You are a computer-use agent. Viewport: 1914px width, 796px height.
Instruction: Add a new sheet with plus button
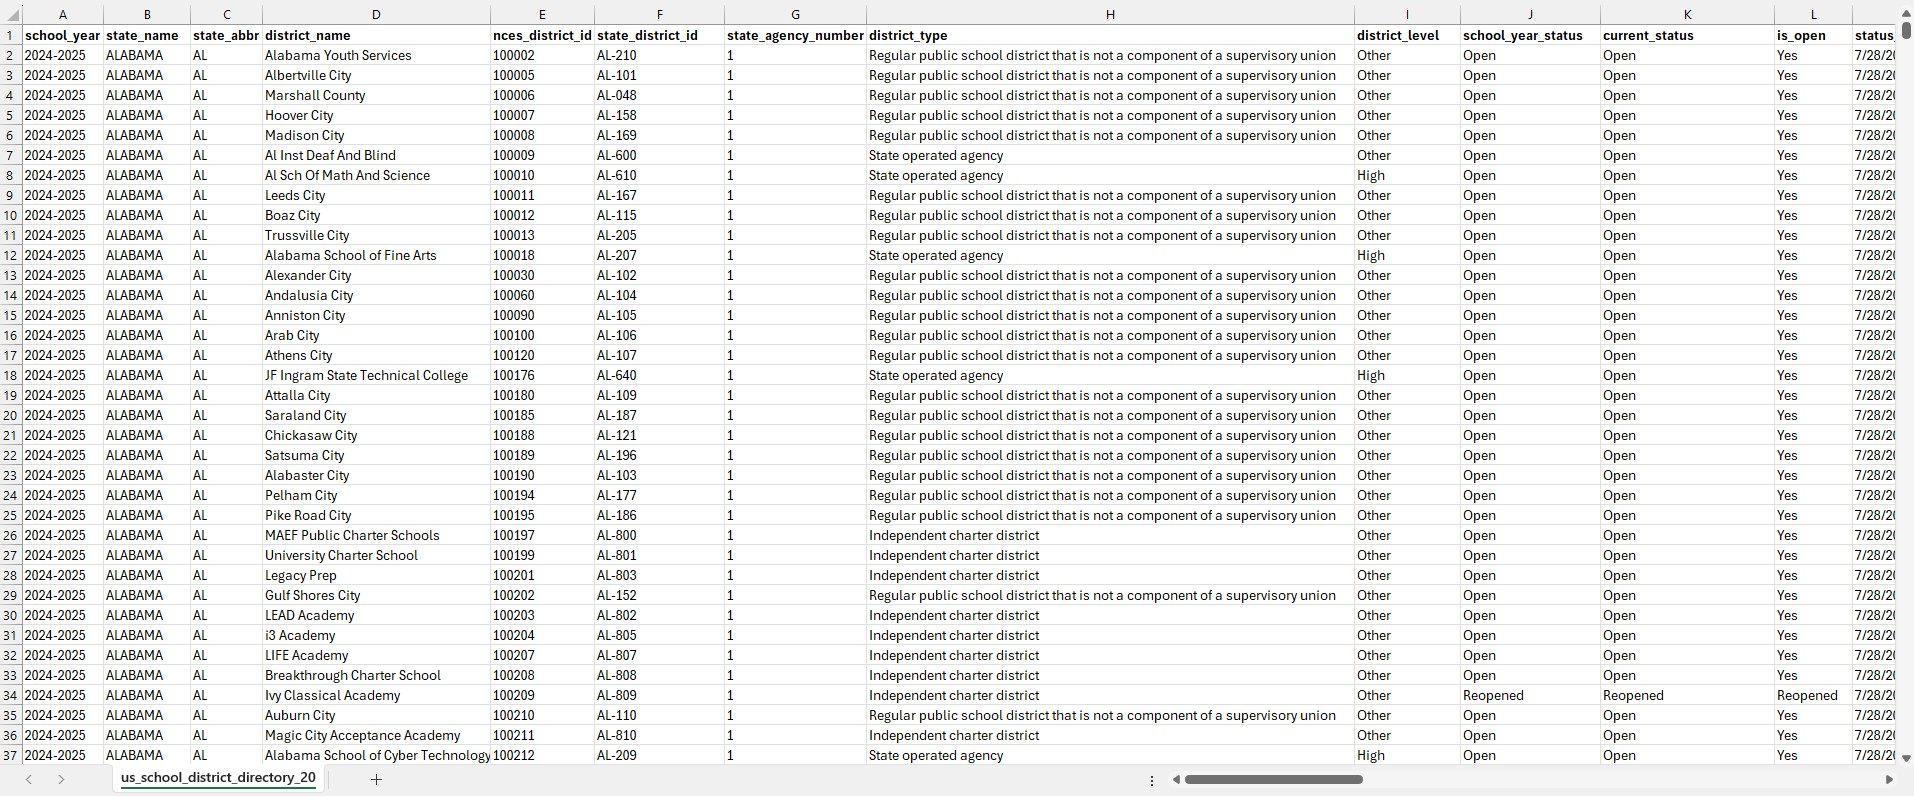pyautogui.click(x=376, y=779)
